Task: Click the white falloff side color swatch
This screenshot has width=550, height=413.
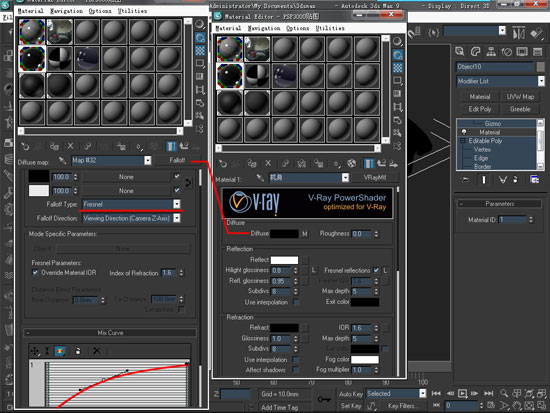Action: click(x=39, y=191)
